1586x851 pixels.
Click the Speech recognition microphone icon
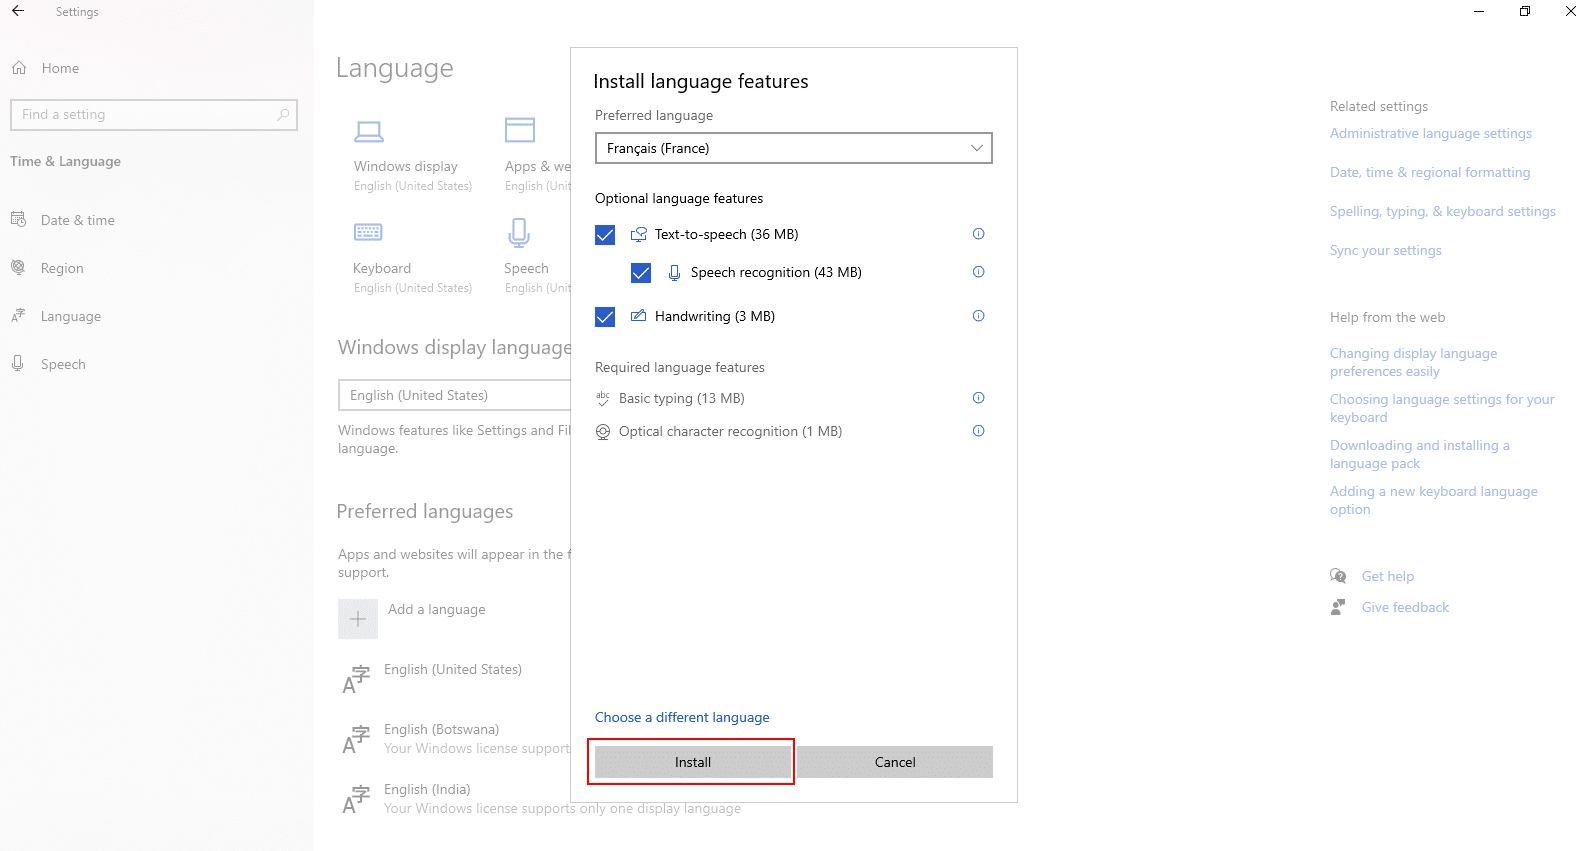675,272
